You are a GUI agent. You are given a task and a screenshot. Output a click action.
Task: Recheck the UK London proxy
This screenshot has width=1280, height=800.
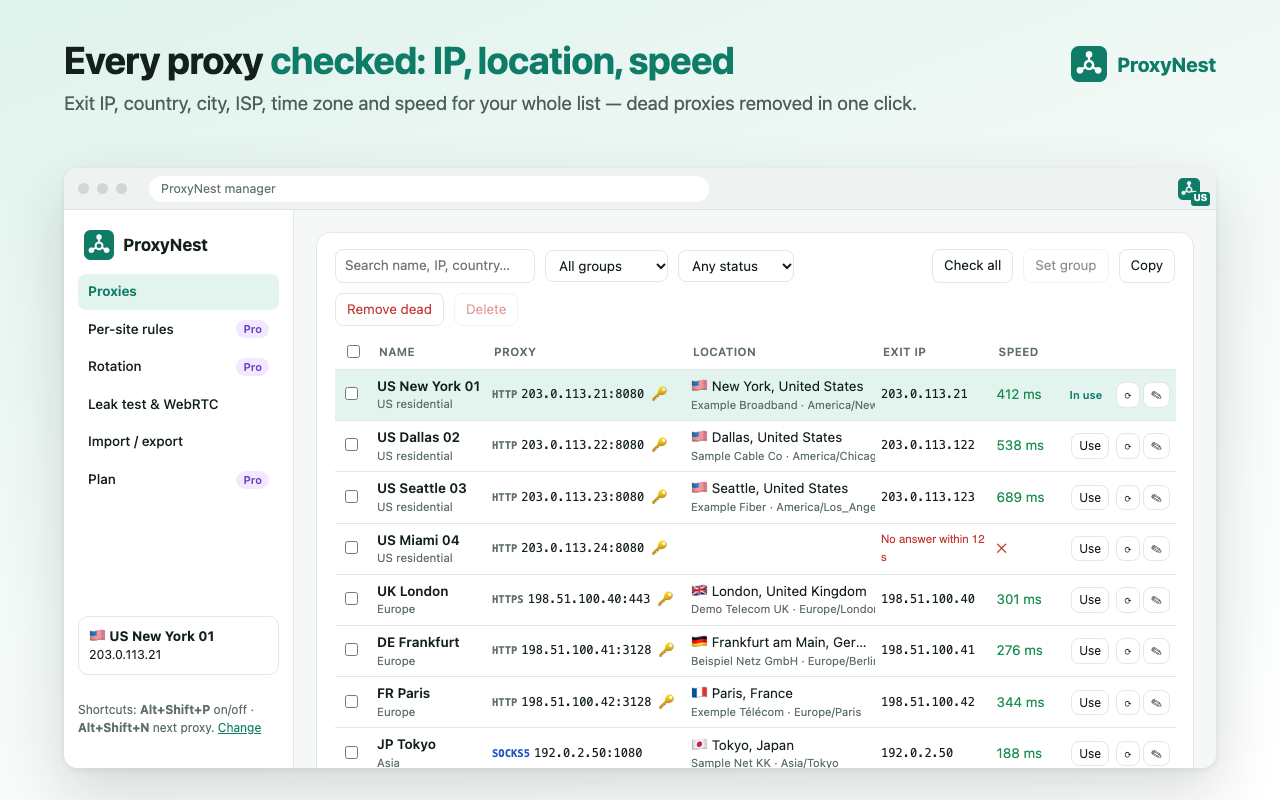pos(1127,600)
